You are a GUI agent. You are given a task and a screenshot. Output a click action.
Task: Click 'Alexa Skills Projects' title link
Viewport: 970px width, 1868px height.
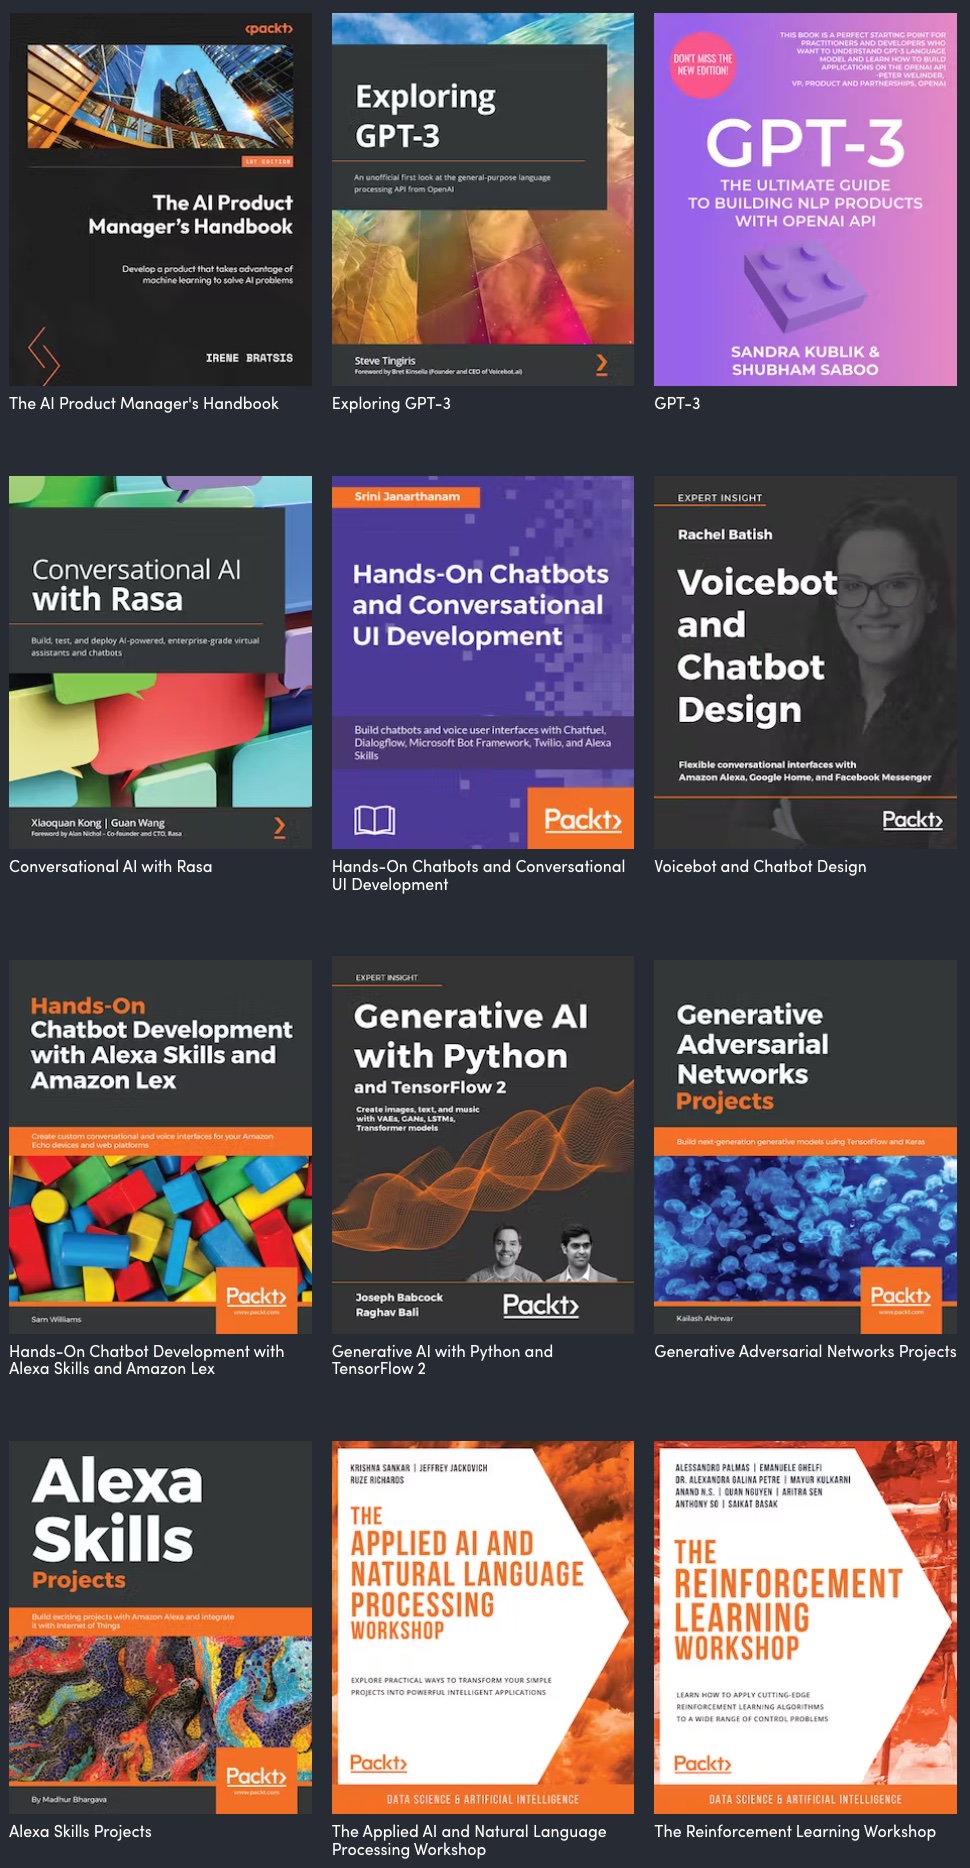point(80,1831)
